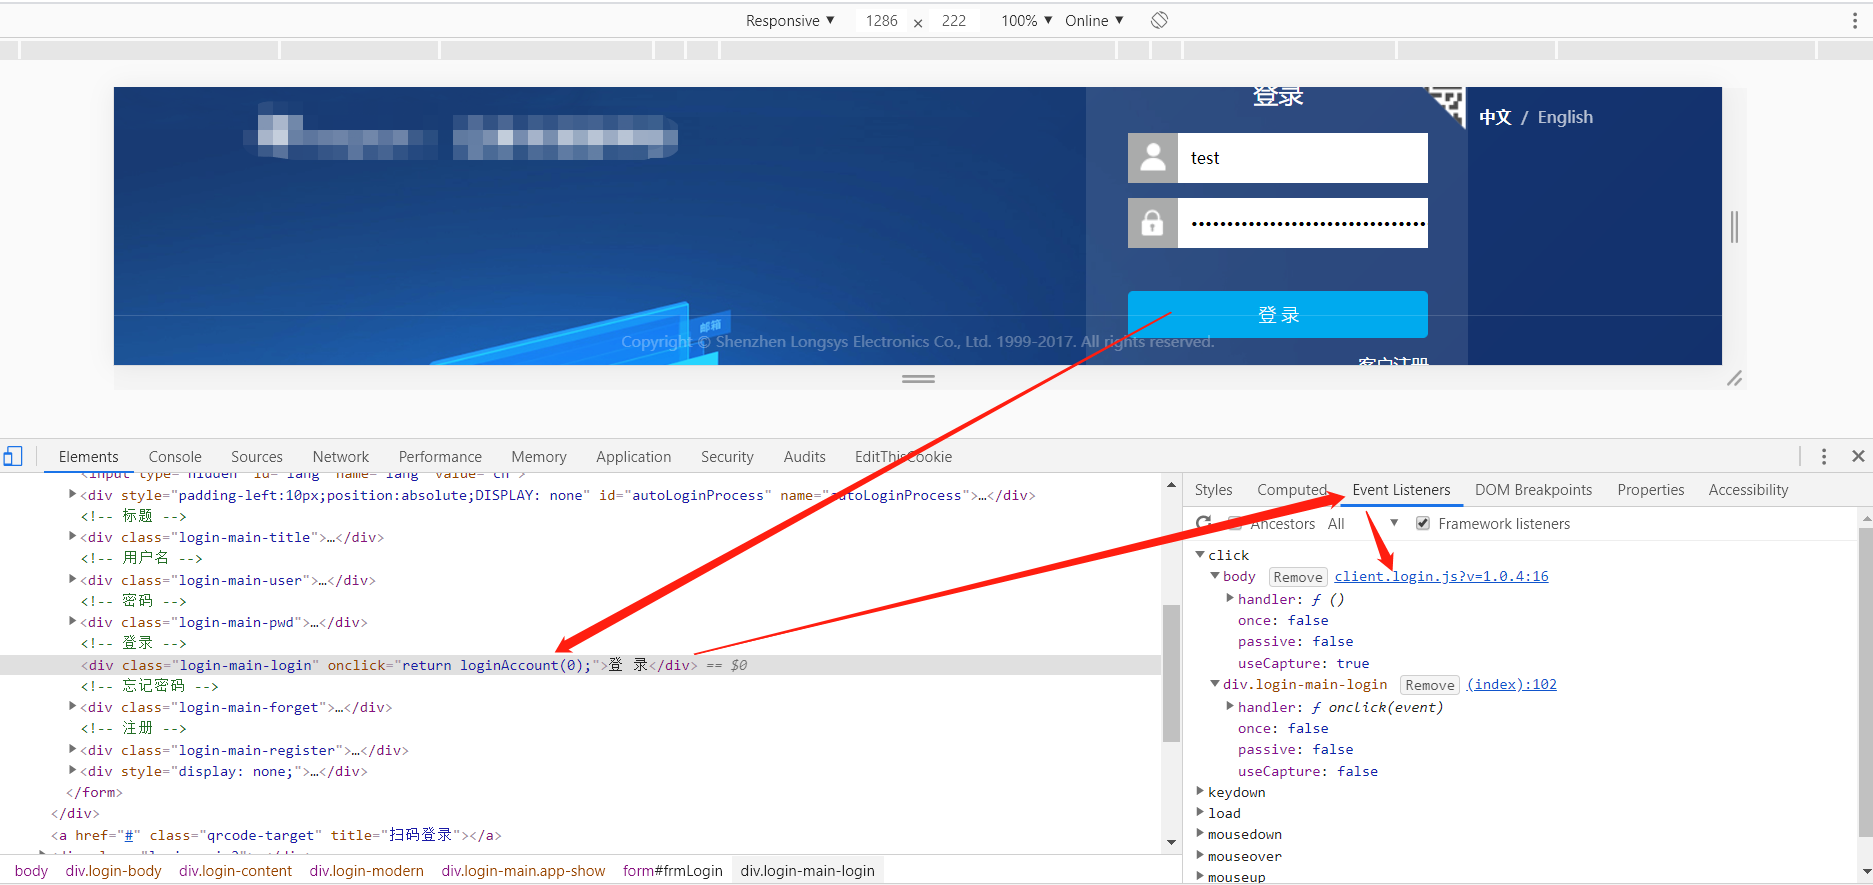Viewport: 1873px width, 885px height.
Task: Open client.login.js?v=1.0.4:16 source link
Action: click(x=1441, y=576)
